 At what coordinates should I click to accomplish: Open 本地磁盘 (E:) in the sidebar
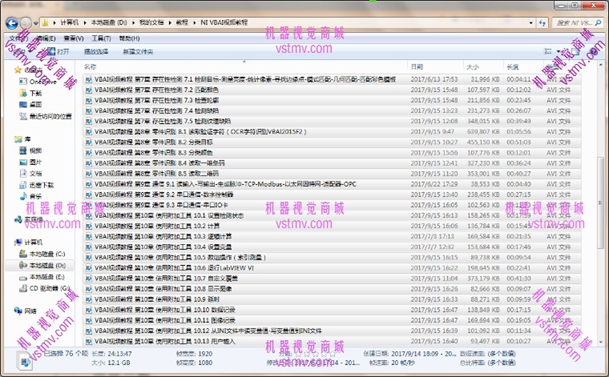pos(42,277)
